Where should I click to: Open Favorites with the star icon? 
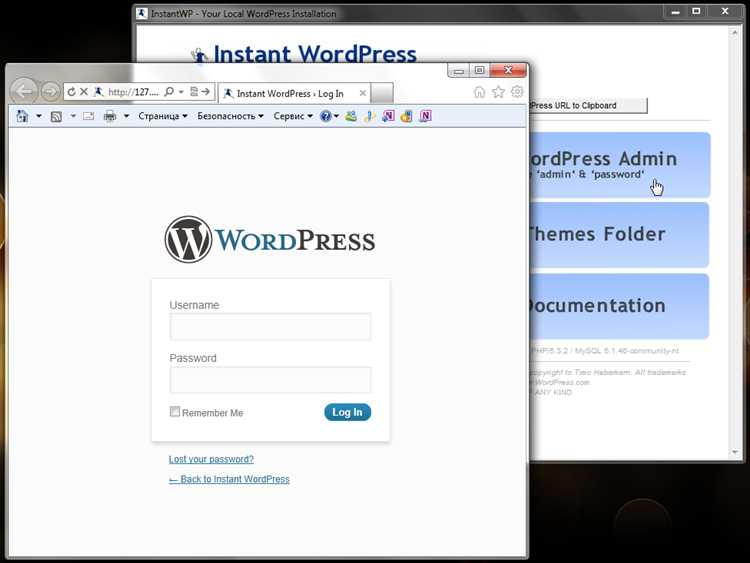498,91
